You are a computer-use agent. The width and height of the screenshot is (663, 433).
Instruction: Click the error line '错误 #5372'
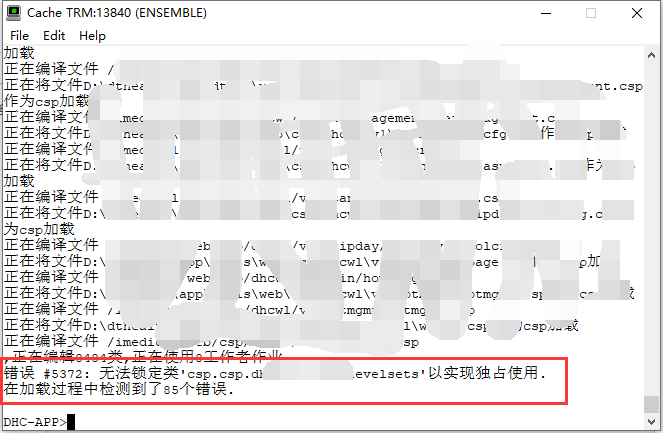(275, 373)
